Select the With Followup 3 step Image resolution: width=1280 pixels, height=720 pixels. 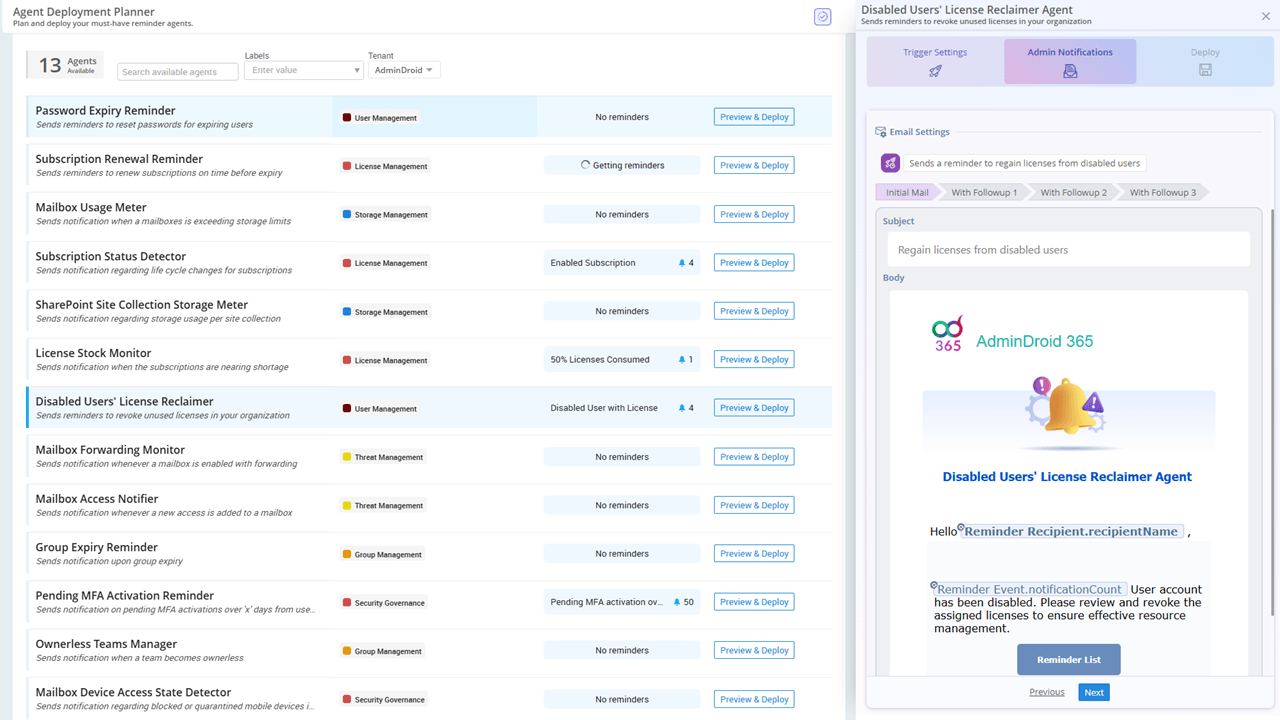[1162, 192]
